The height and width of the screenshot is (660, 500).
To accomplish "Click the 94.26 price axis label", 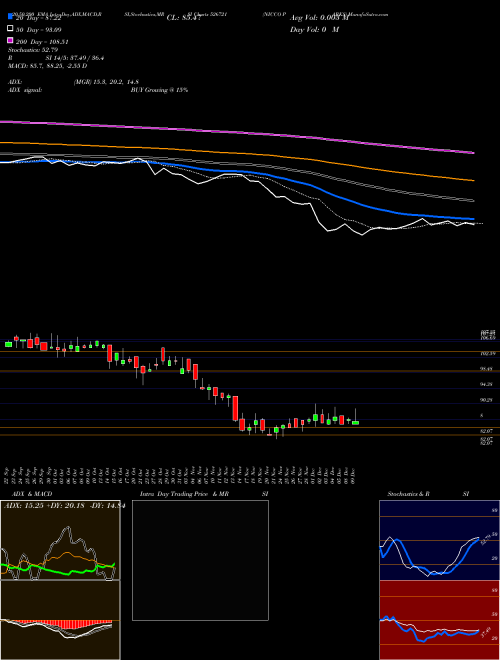I will click(x=487, y=384).
